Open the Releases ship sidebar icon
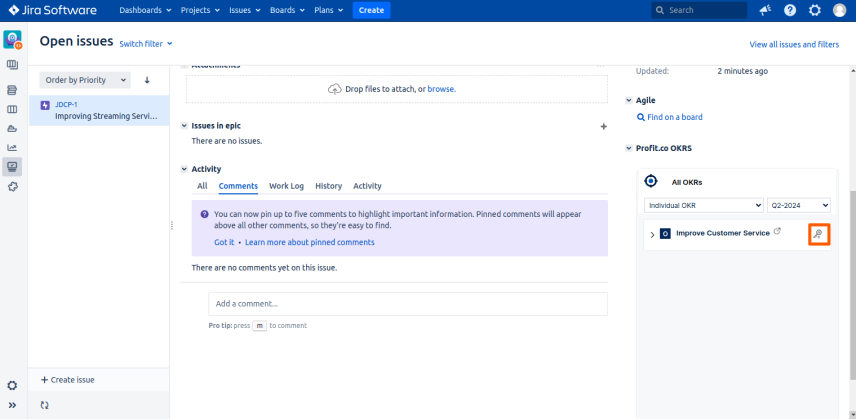This screenshot has width=856, height=420. 12,129
